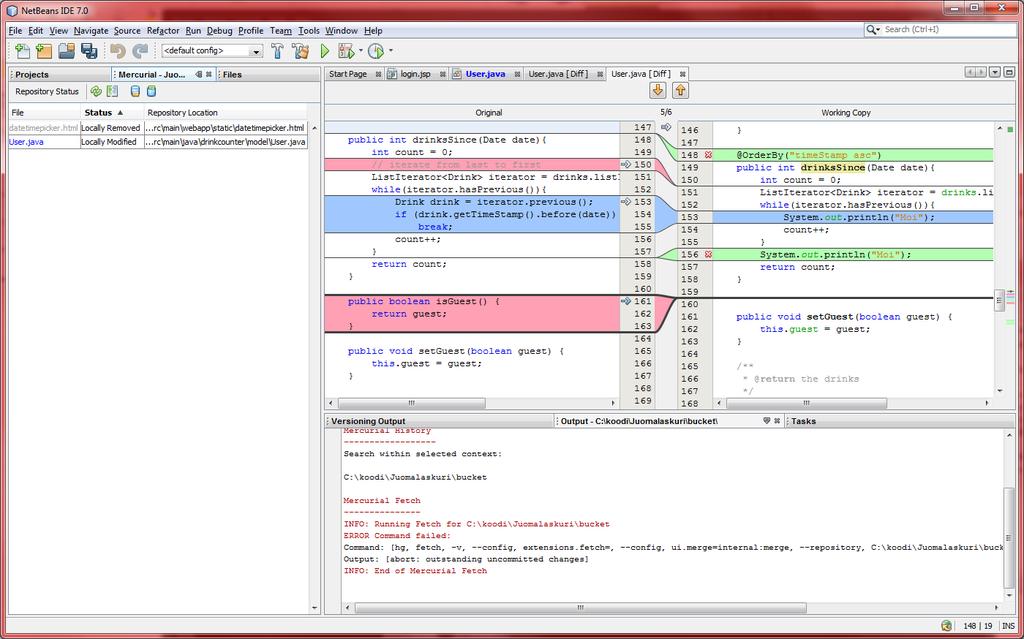Open the Tools menu
1024x639 pixels.
point(308,31)
